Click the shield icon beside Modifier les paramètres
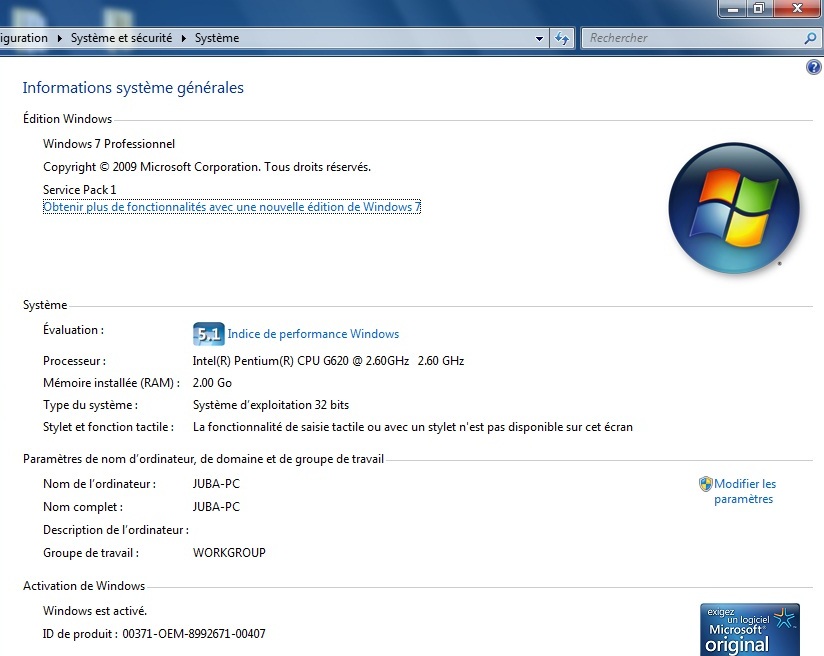This screenshot has height=656, width=824. pyautogui.click(x=705, y=484)
